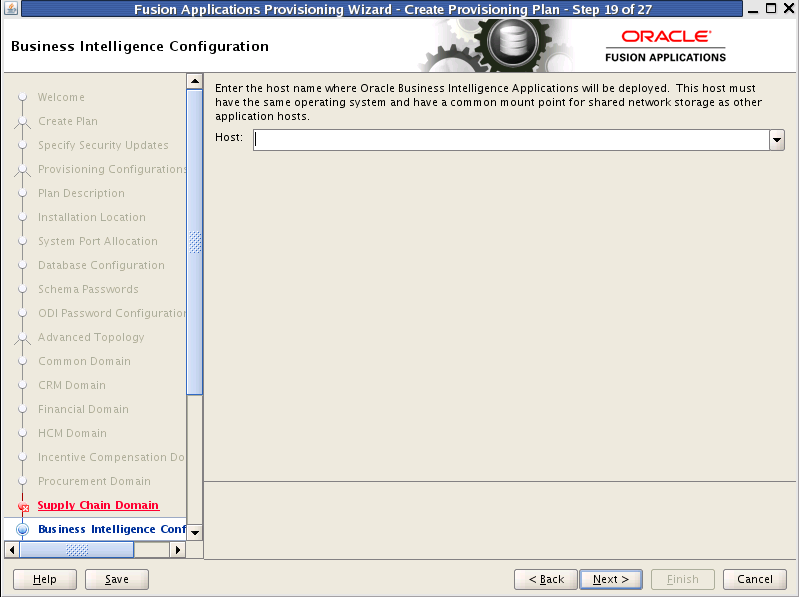
Task: Select the Database Configuration step
Action: (101, 265)
